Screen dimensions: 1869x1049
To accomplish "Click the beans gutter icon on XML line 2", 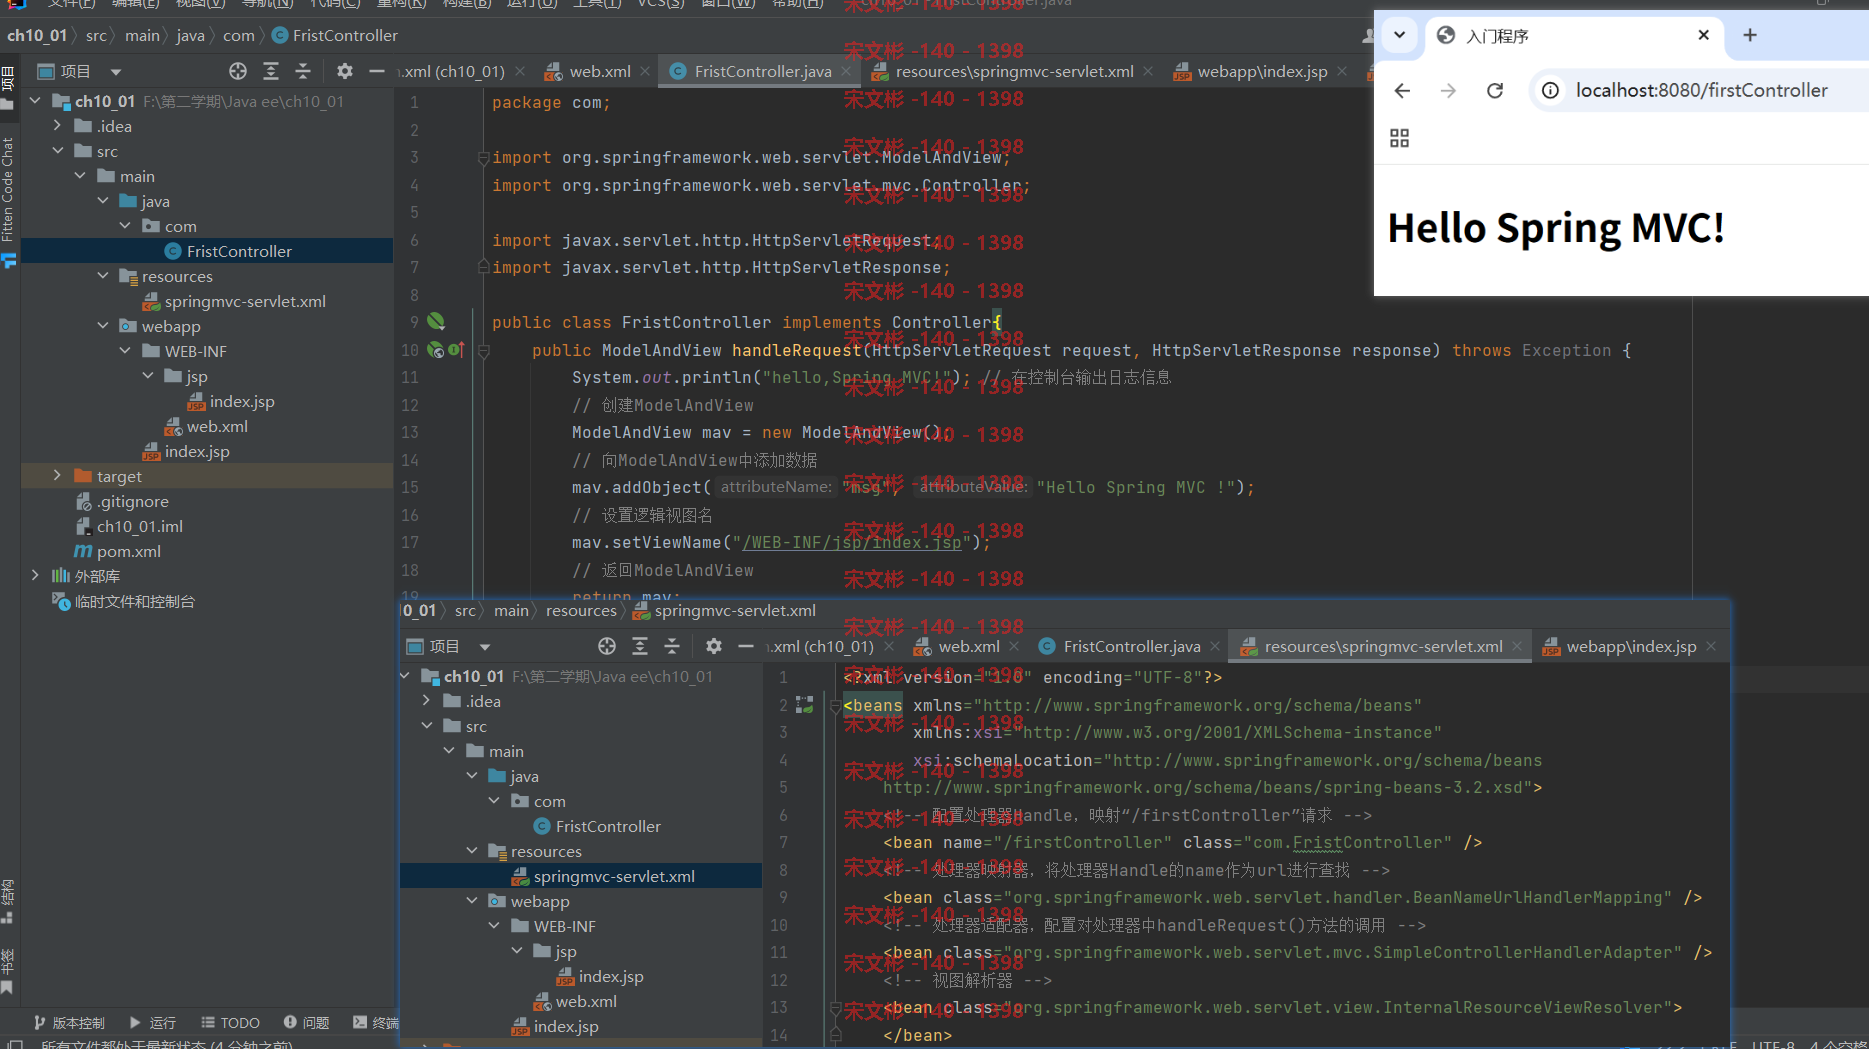I will [x=805, y=705].
